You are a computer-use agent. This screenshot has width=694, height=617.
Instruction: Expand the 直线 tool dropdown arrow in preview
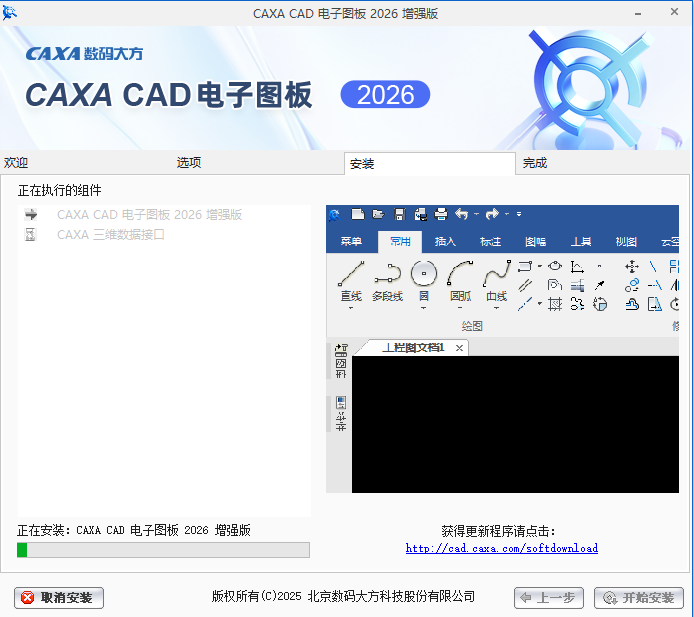(x=351, y=308)
